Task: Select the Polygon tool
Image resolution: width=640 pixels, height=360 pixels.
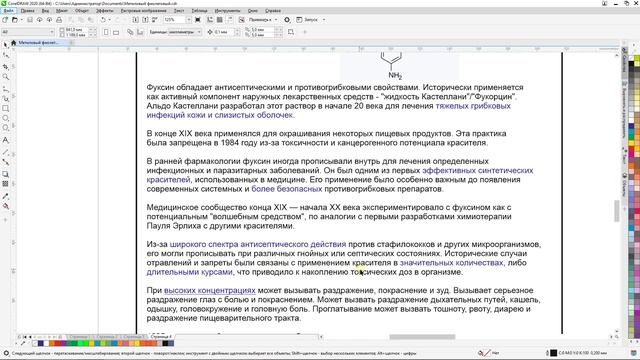Action: [x=6, y=128]
